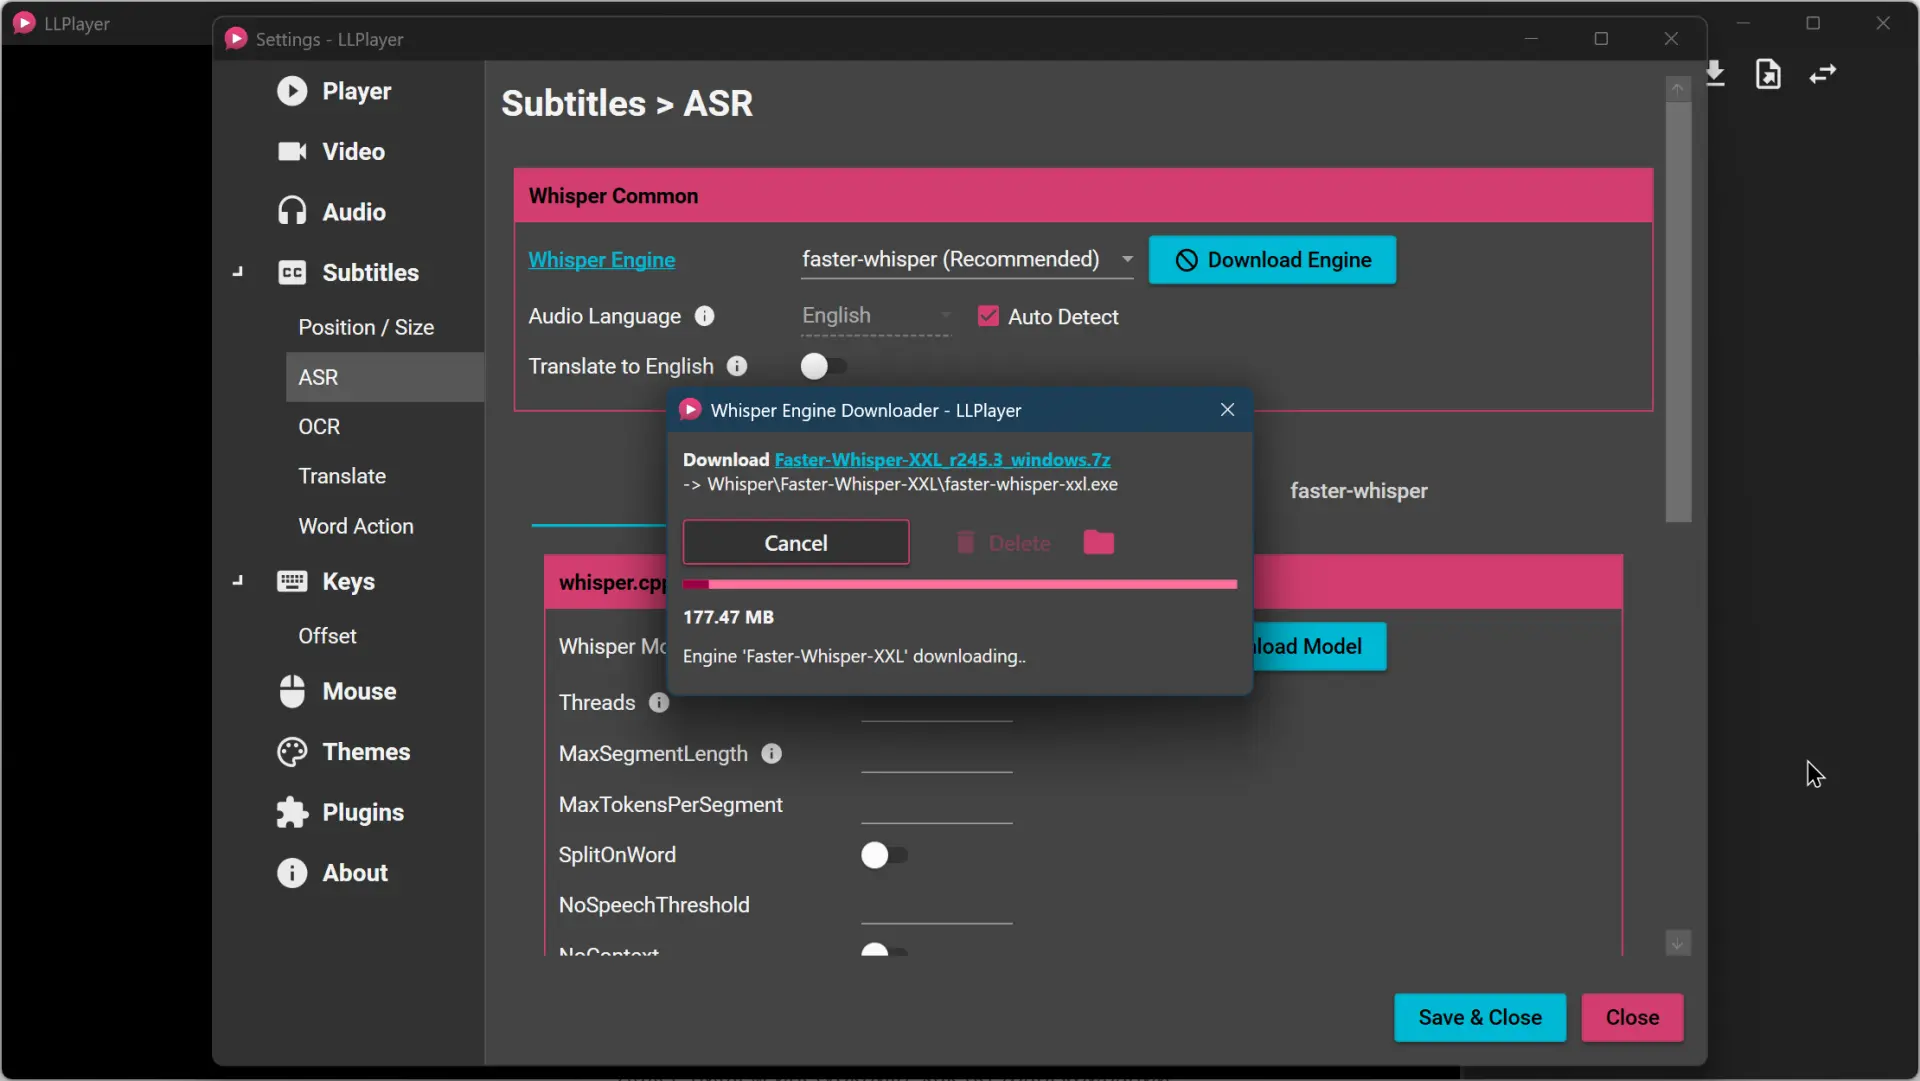Click the Download Model button
1920x1081 pixels.
point(1318,646)
